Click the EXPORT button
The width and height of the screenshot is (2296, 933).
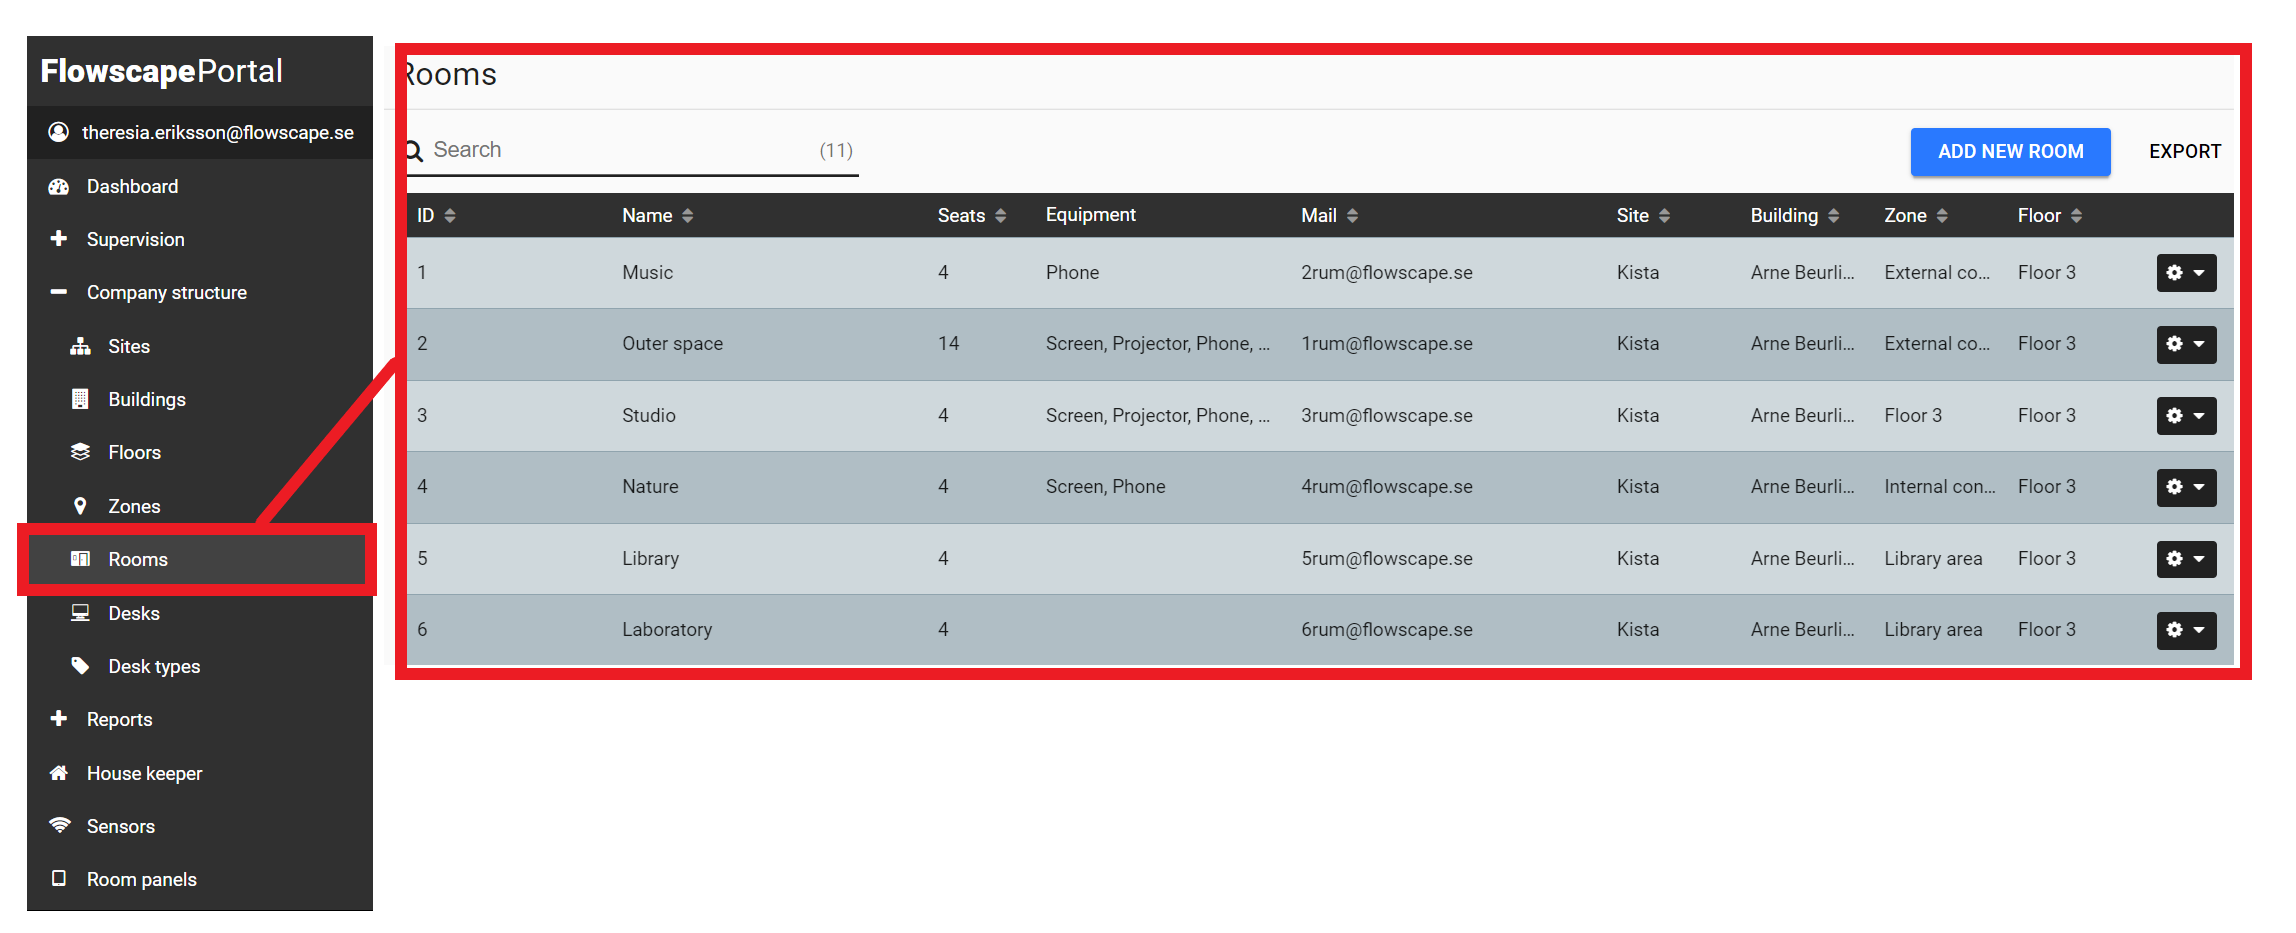[2184, 151]
